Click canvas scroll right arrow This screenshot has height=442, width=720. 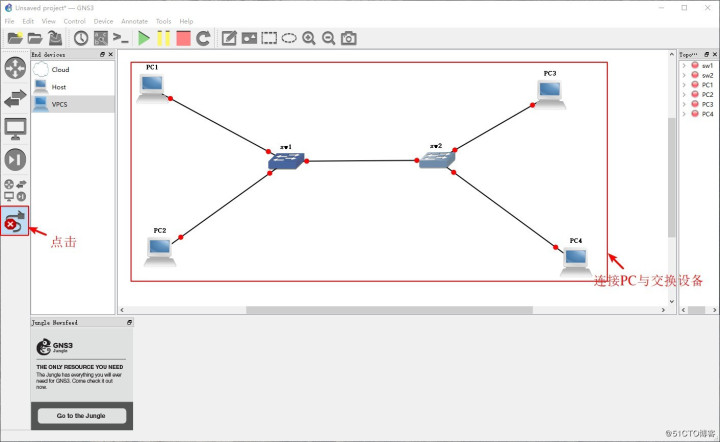click(663, 310)
